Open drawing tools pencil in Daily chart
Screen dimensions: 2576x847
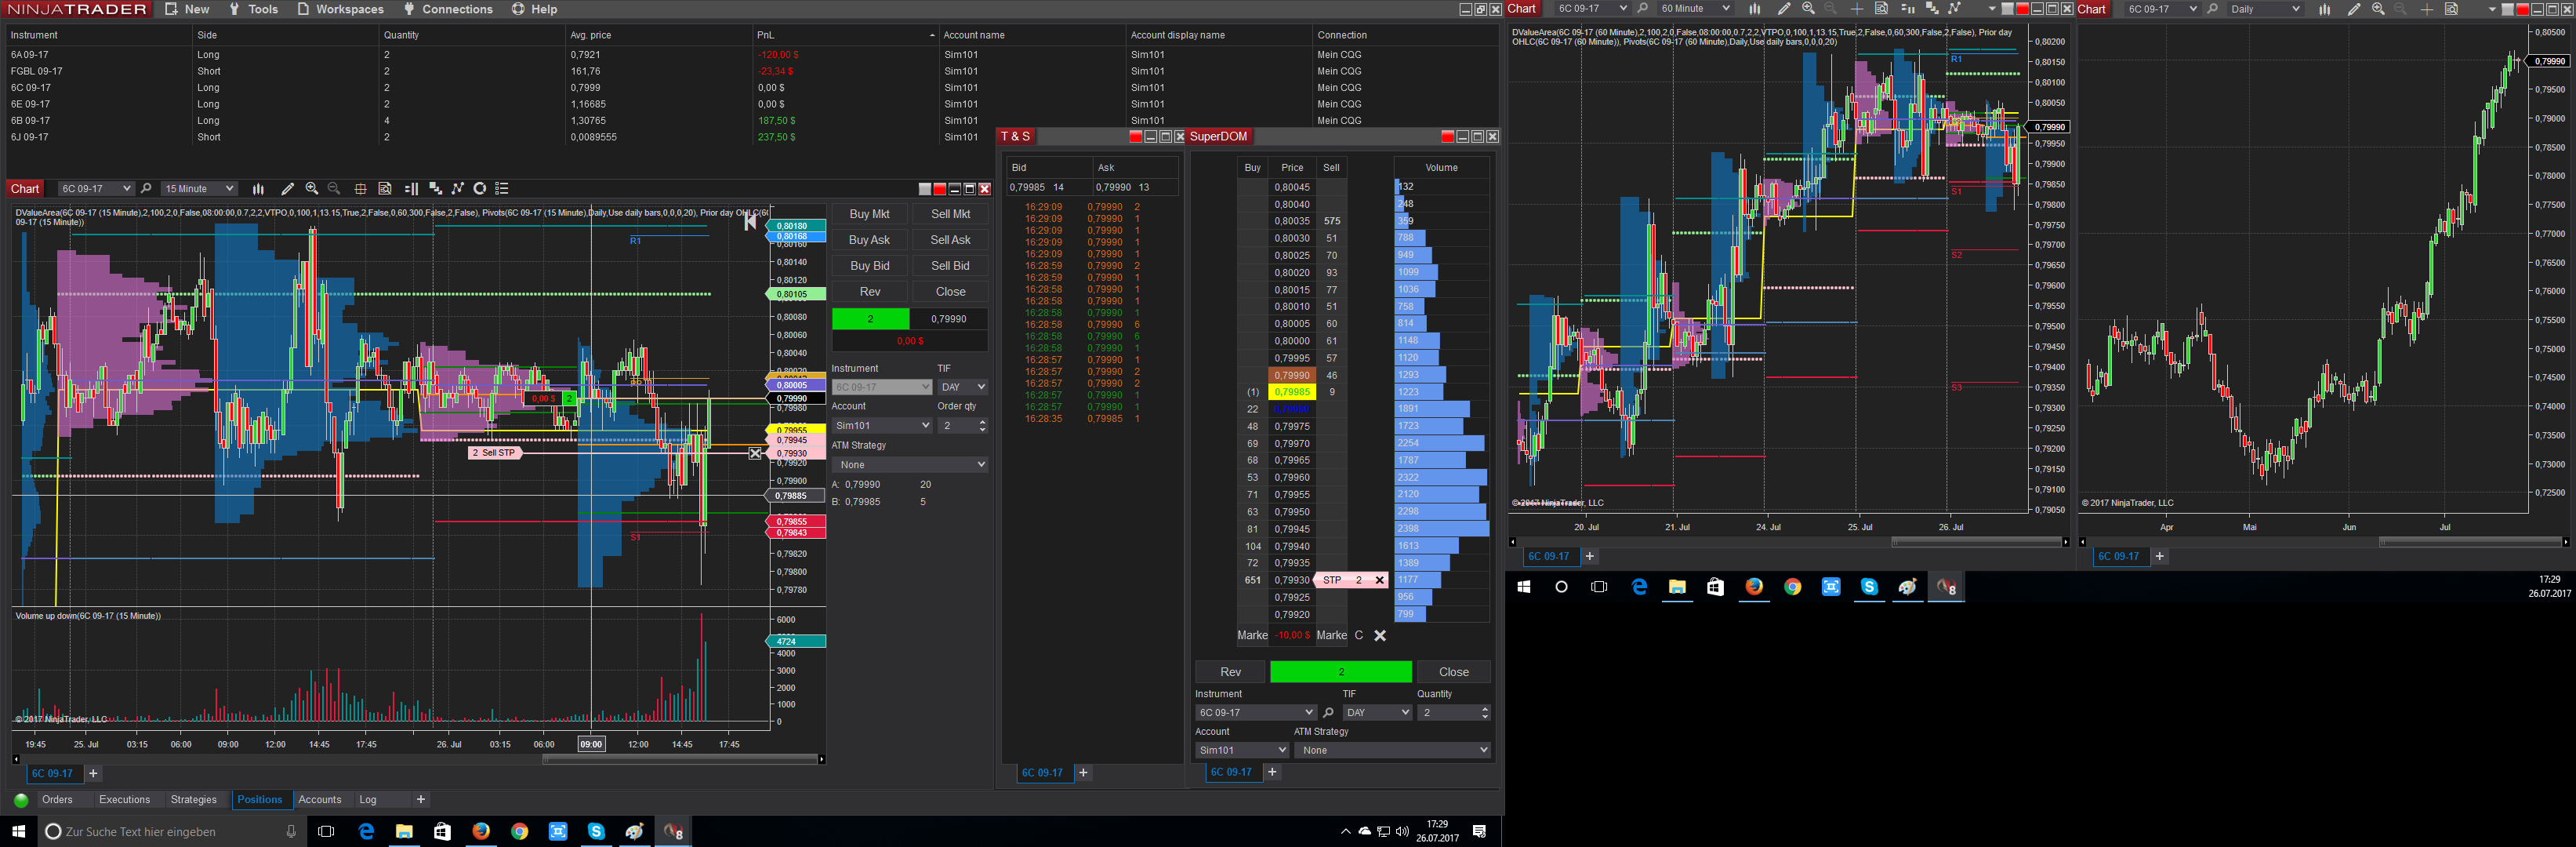click(x=2354, y=9)
